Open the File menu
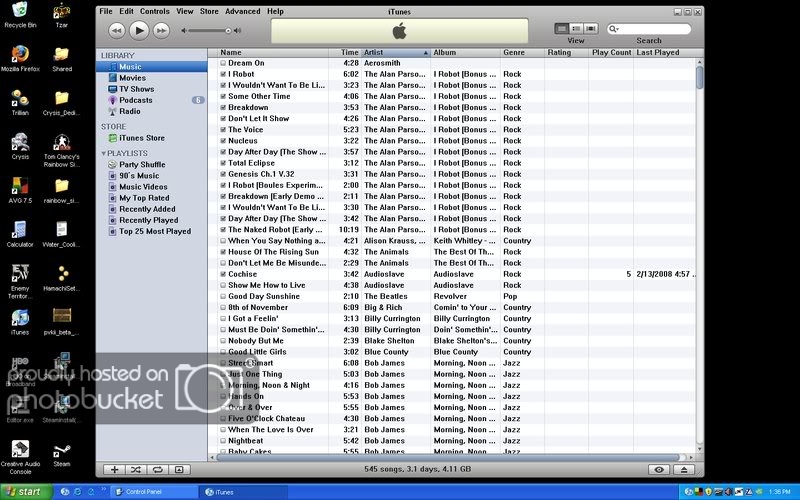800x500 pixels. click(x=106, y=11)
